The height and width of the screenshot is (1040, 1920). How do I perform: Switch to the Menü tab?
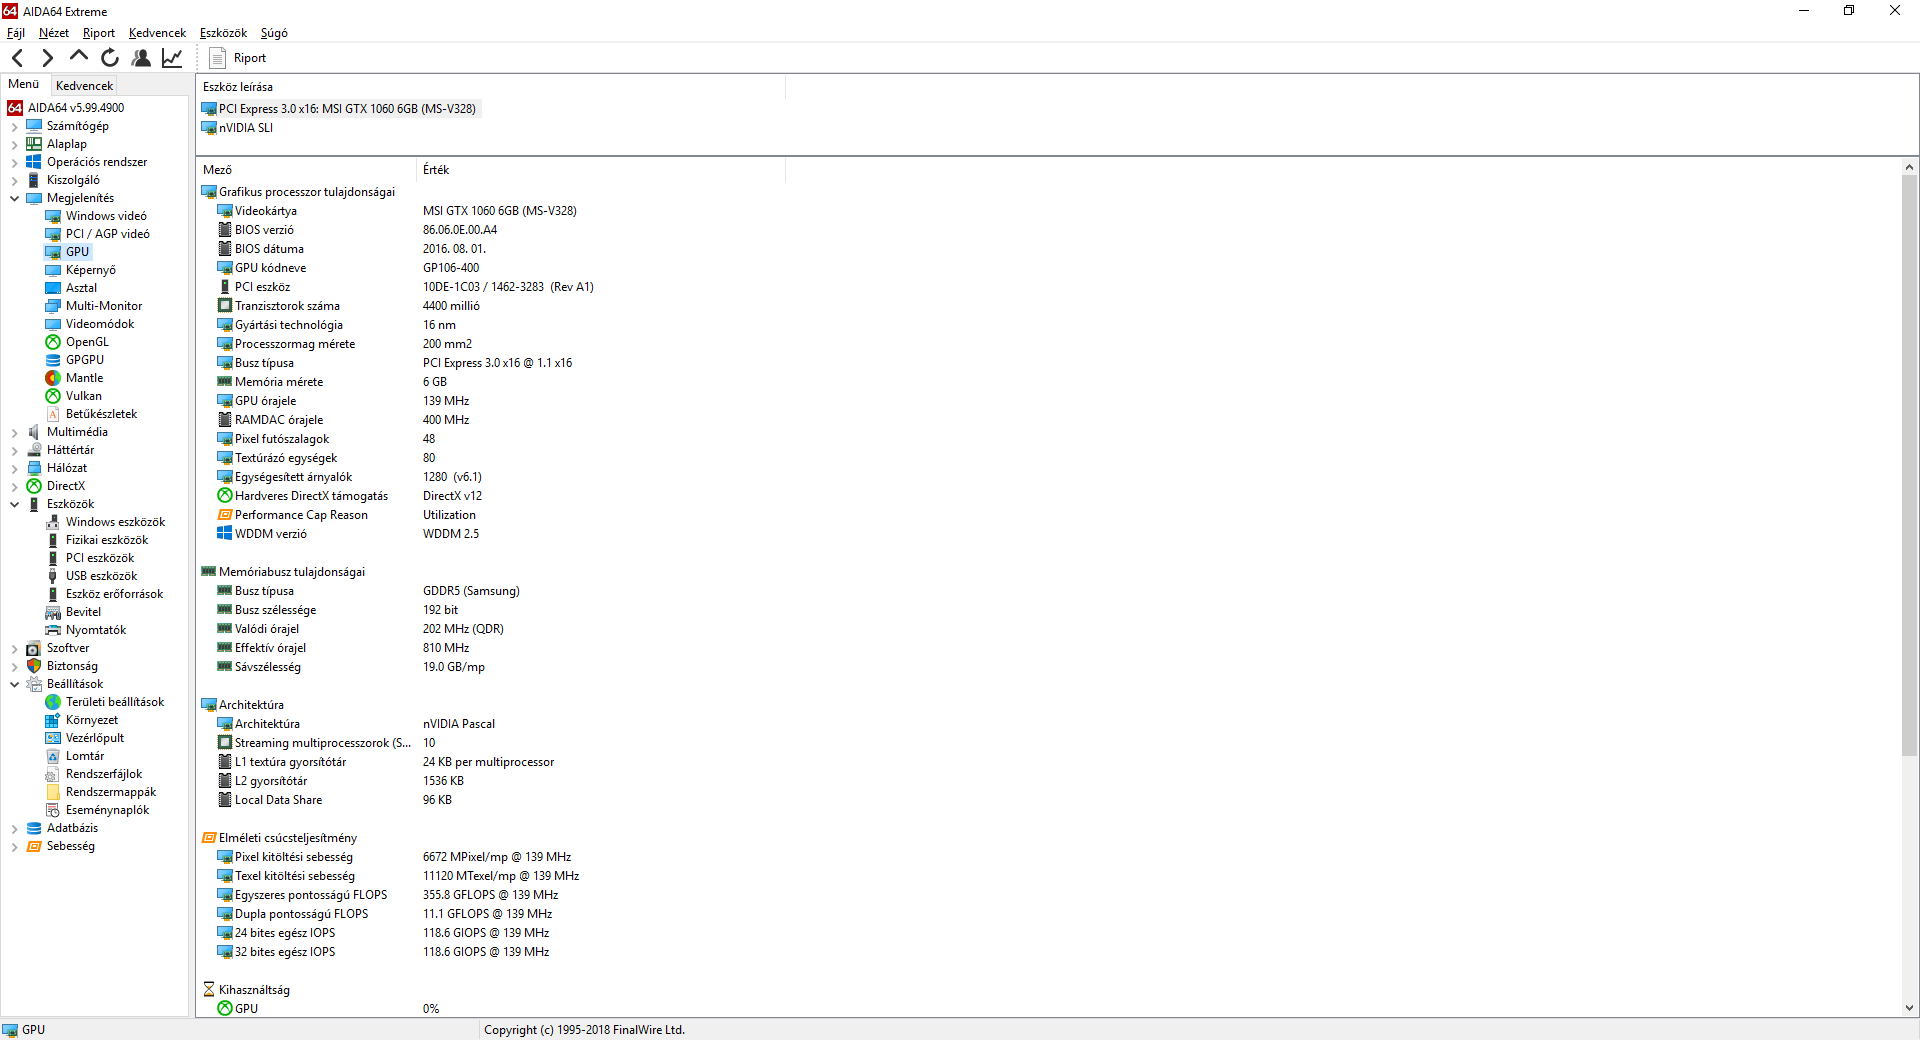tap(24, 84)
